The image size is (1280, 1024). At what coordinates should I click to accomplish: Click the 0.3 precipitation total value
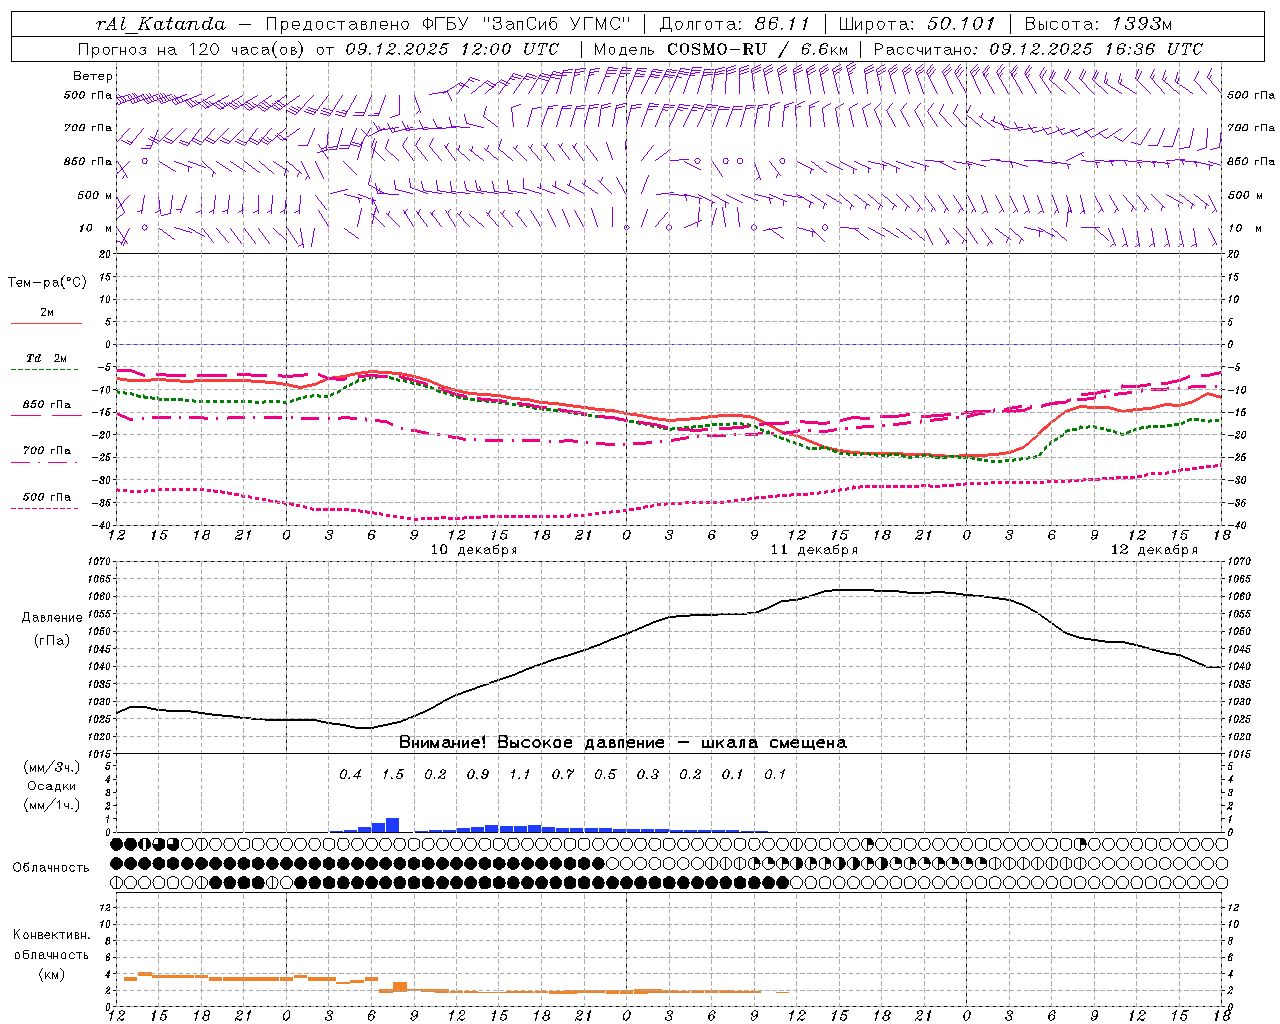click(x=648, y=775)
